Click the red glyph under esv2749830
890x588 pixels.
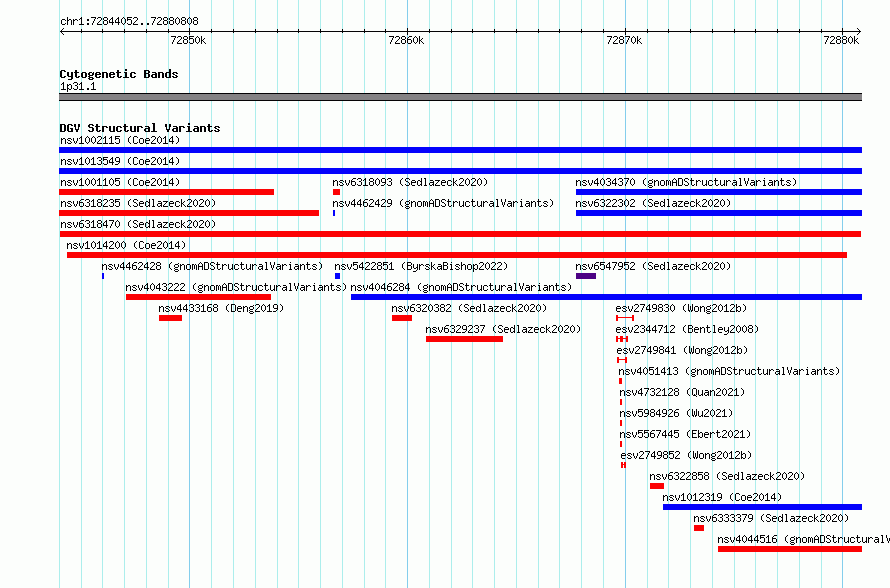[625, 318]
